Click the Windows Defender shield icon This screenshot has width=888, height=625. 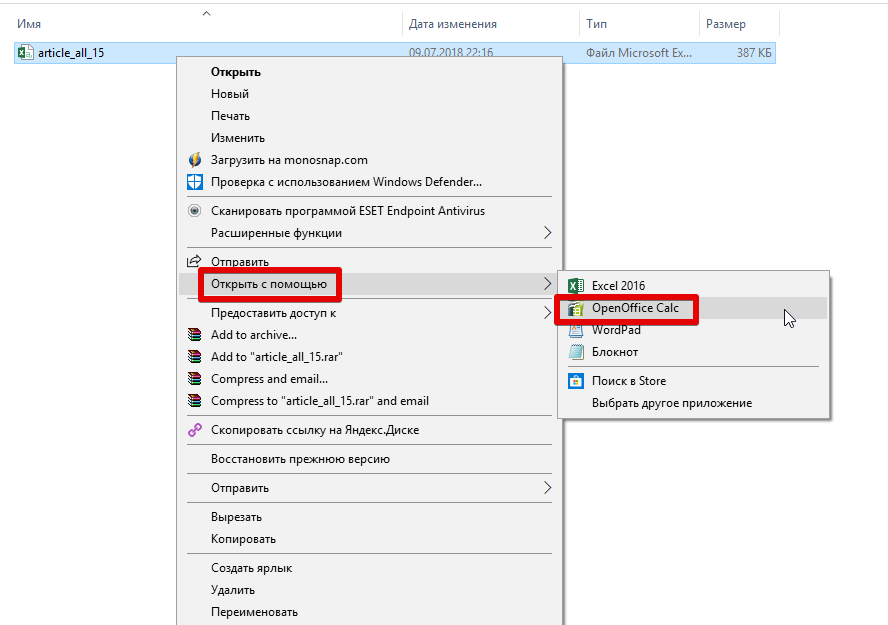coord(195,182)
